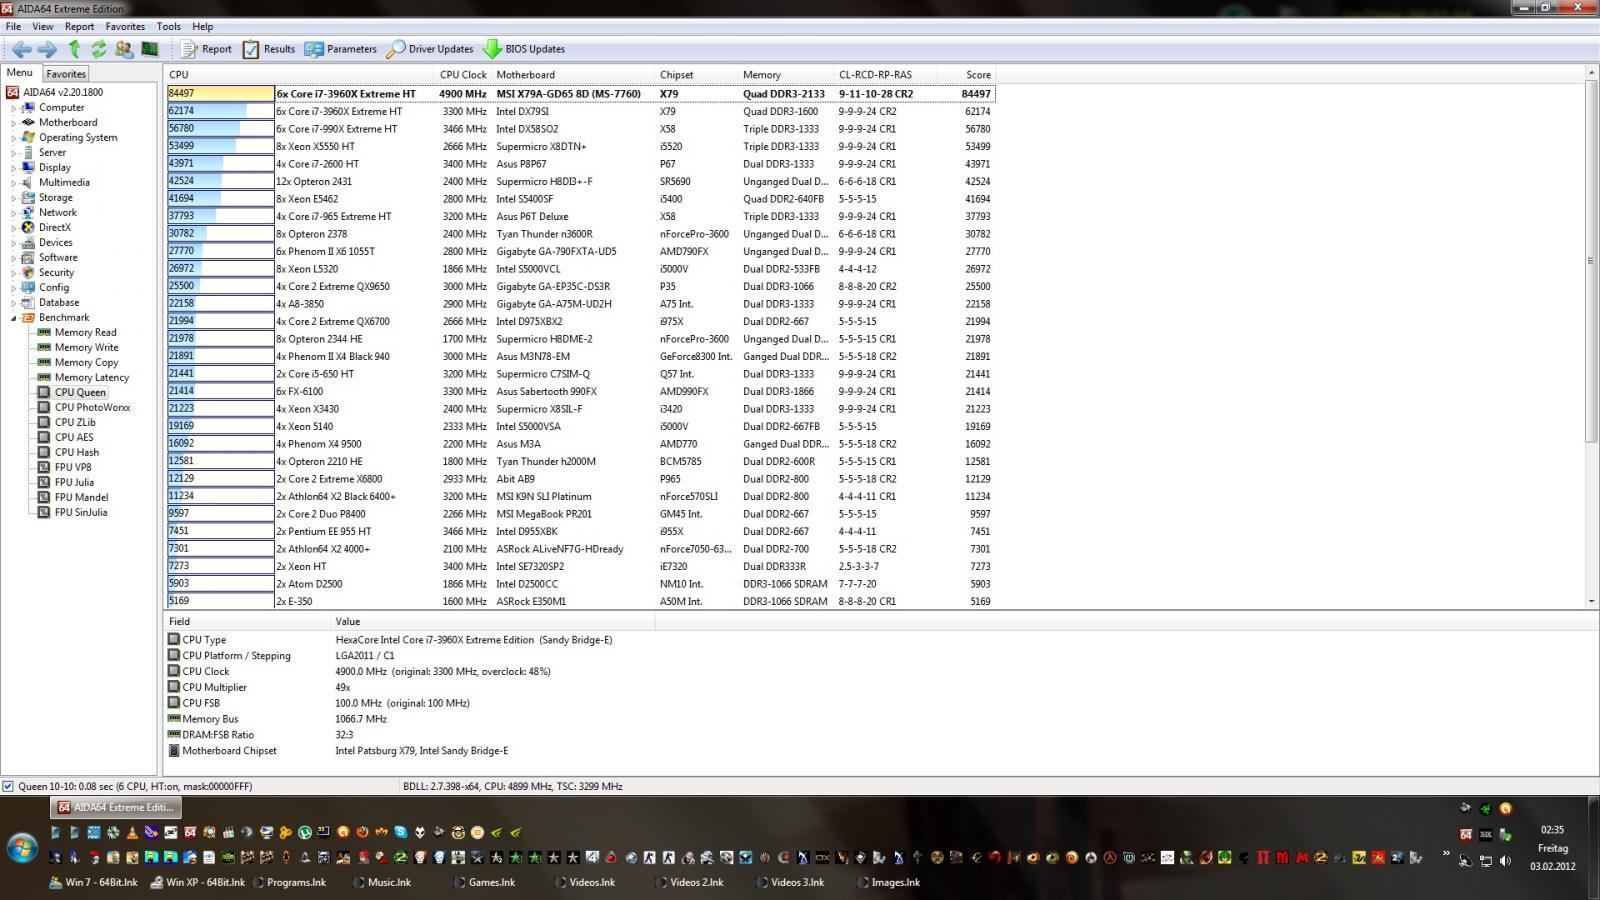Click the green Up arrow toolbar icon
1600x900 pixels.
click(74, 49)
